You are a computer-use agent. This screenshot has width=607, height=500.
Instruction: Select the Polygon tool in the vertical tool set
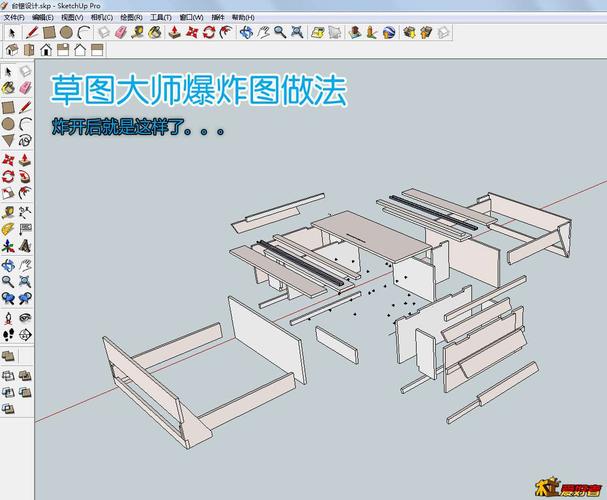[x=8, y=140]
